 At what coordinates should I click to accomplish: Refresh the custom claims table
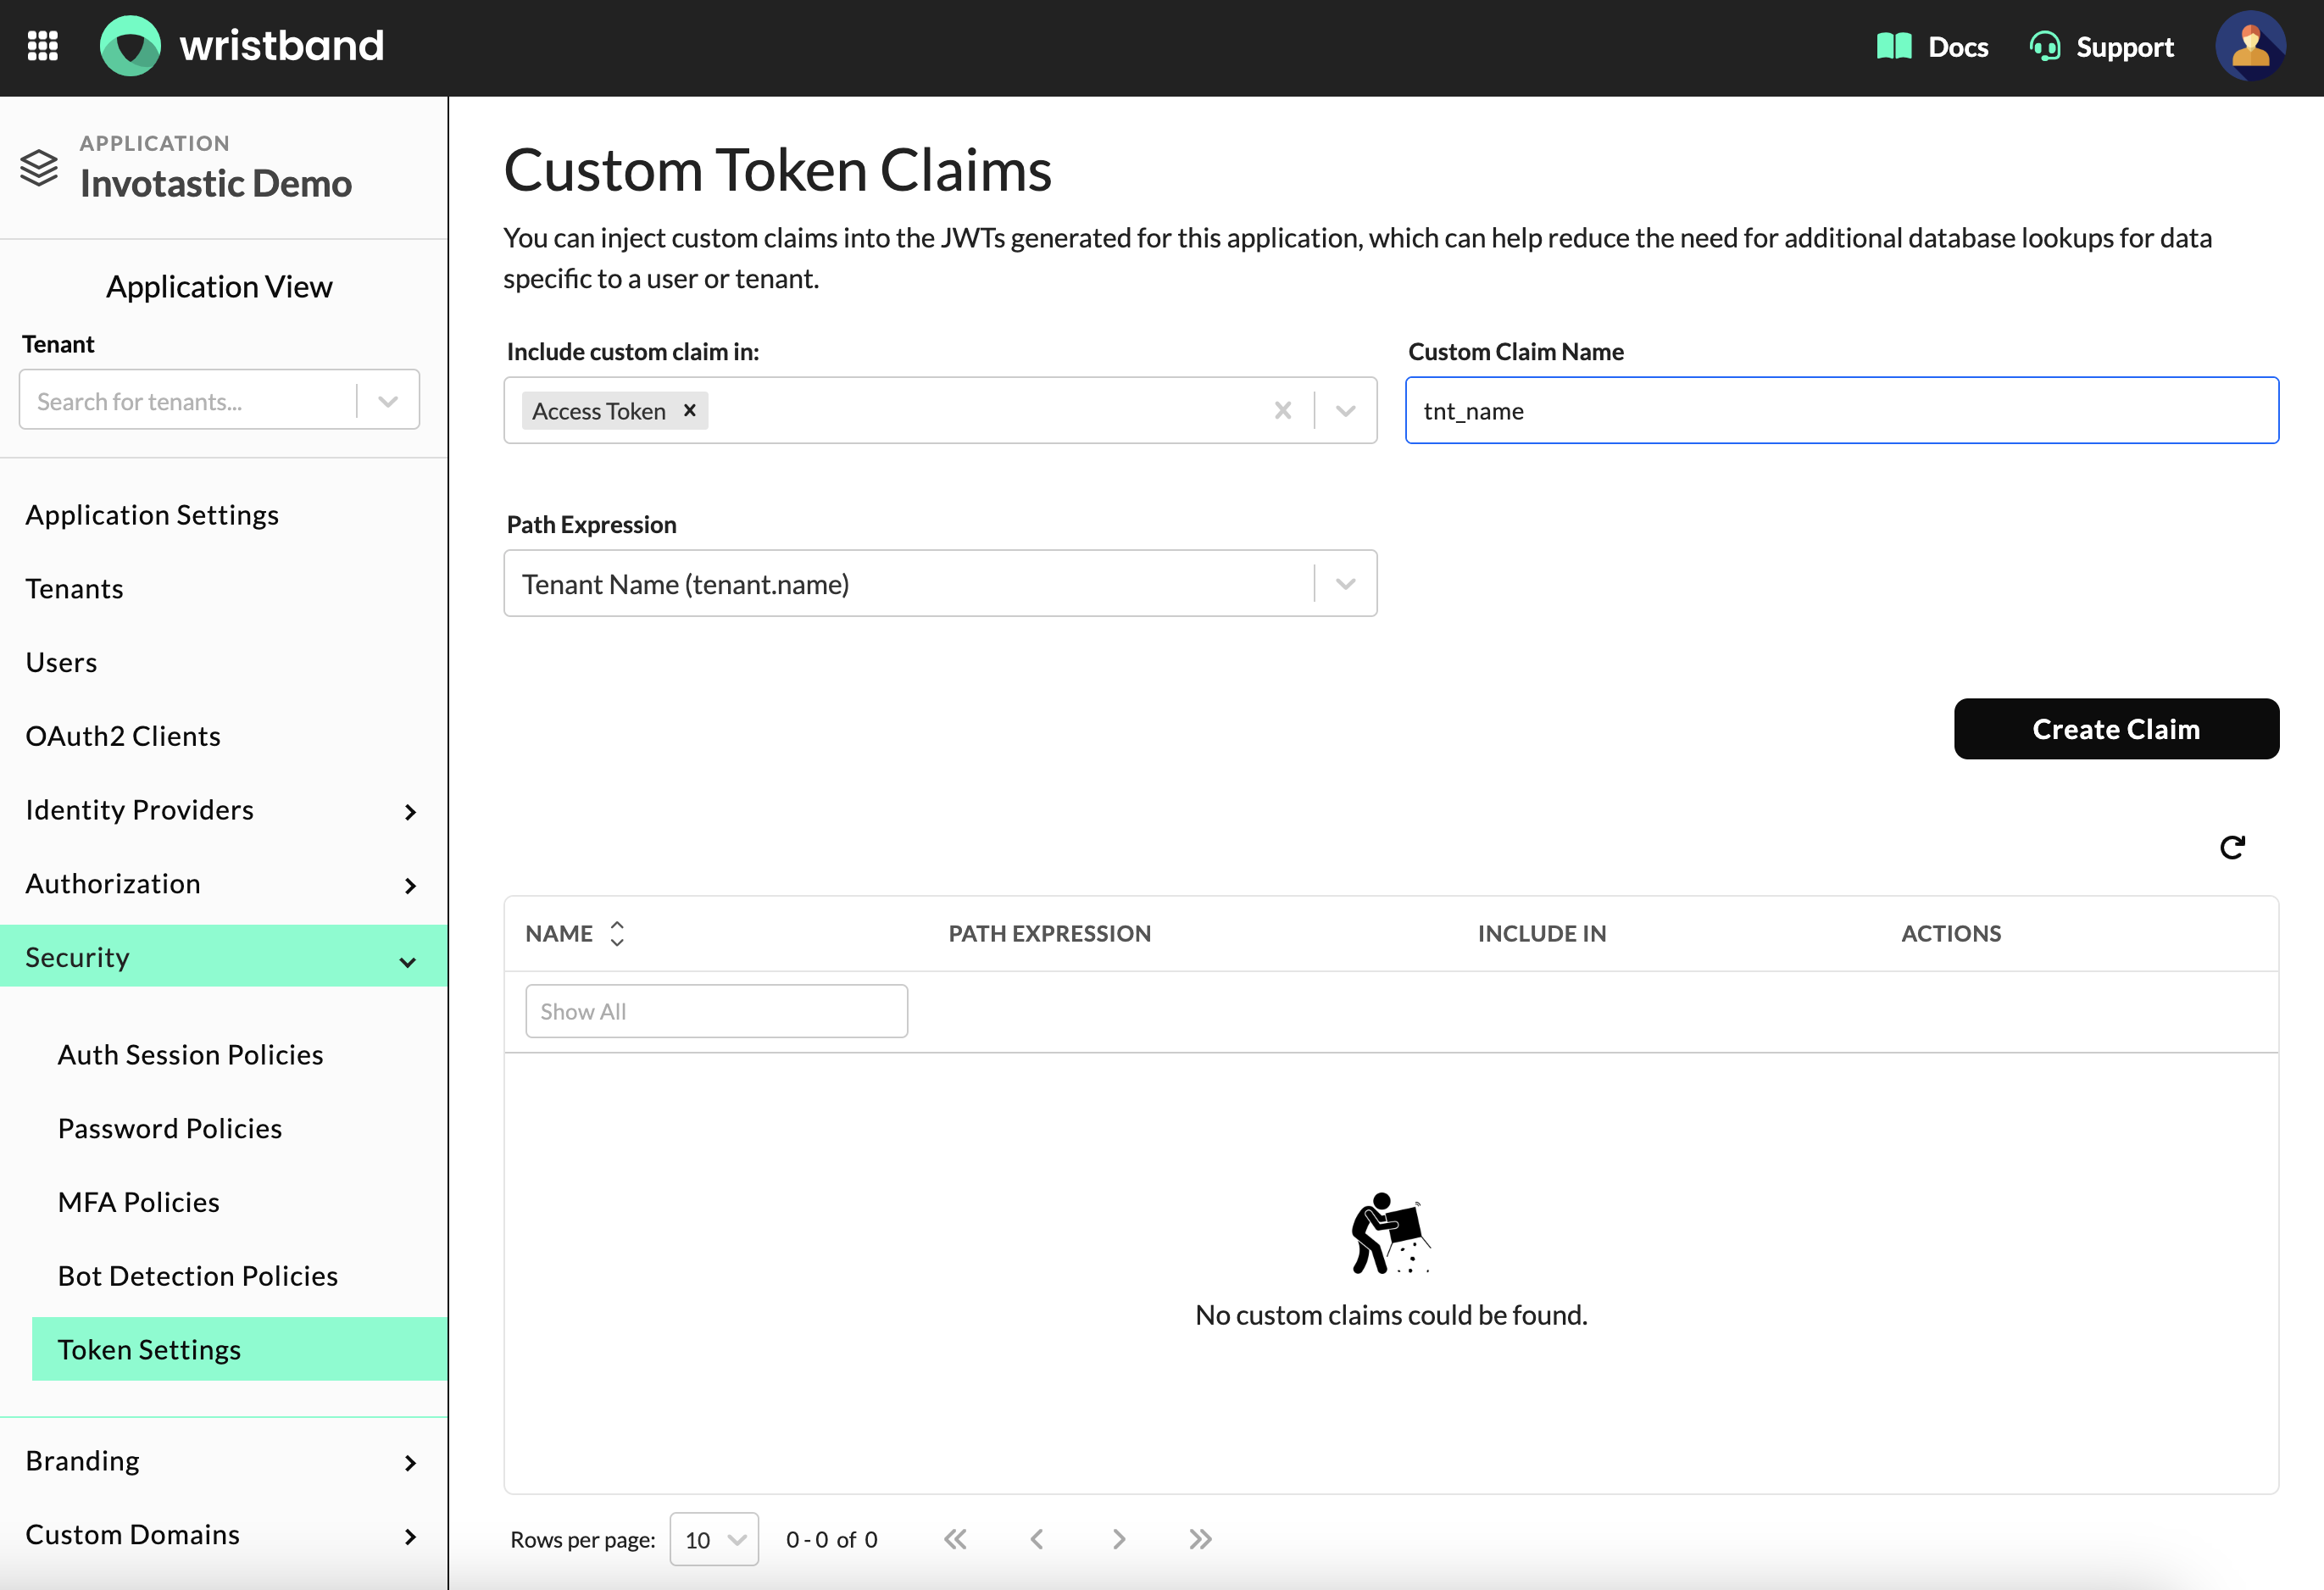click(2232, 847)
